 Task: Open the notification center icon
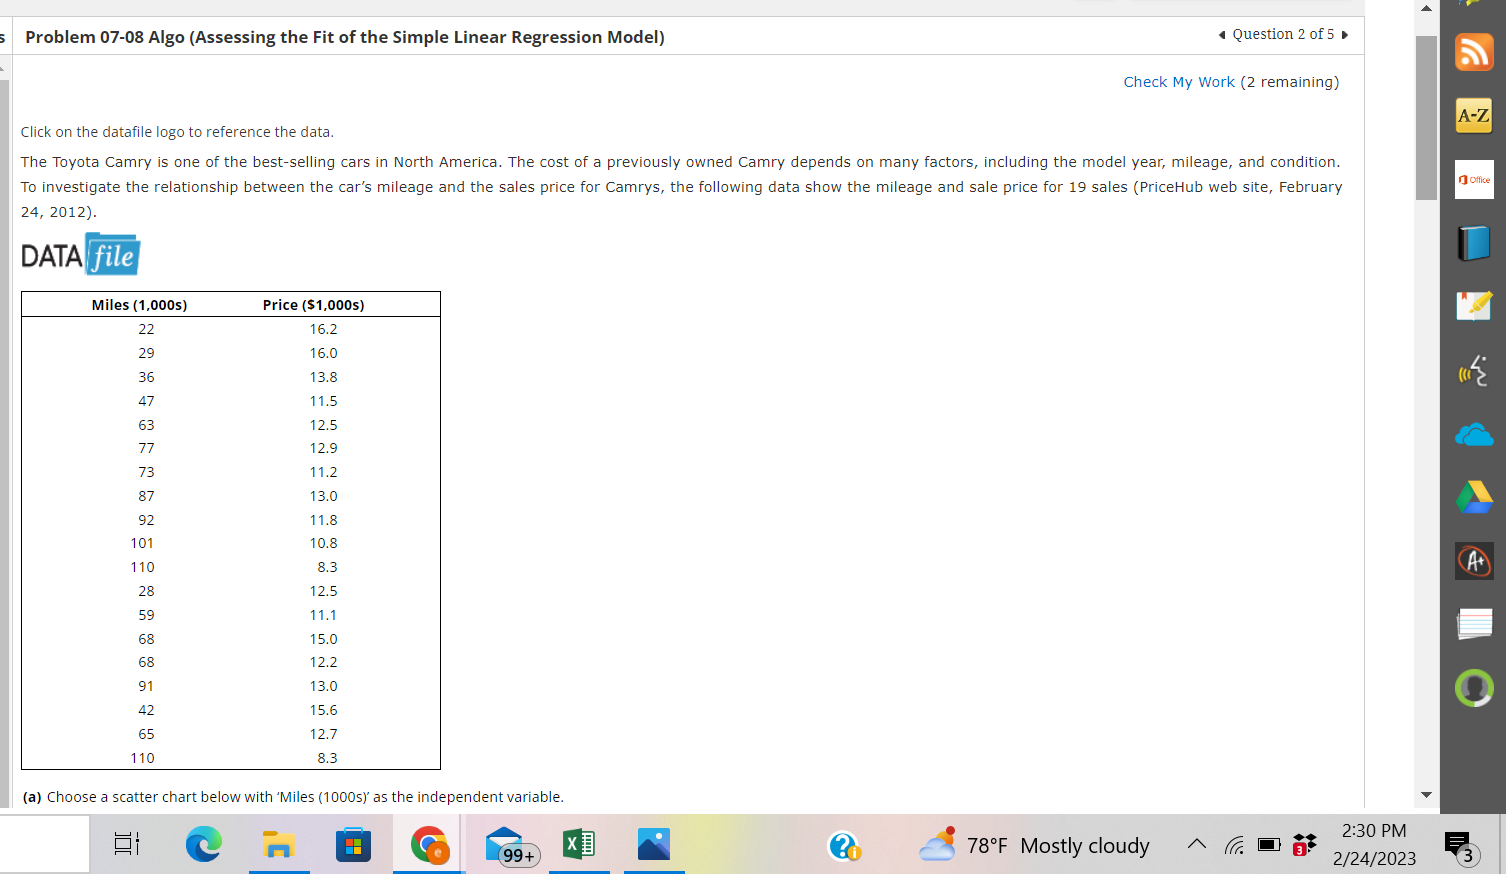pyautogui.click(x=1459, y=847)
